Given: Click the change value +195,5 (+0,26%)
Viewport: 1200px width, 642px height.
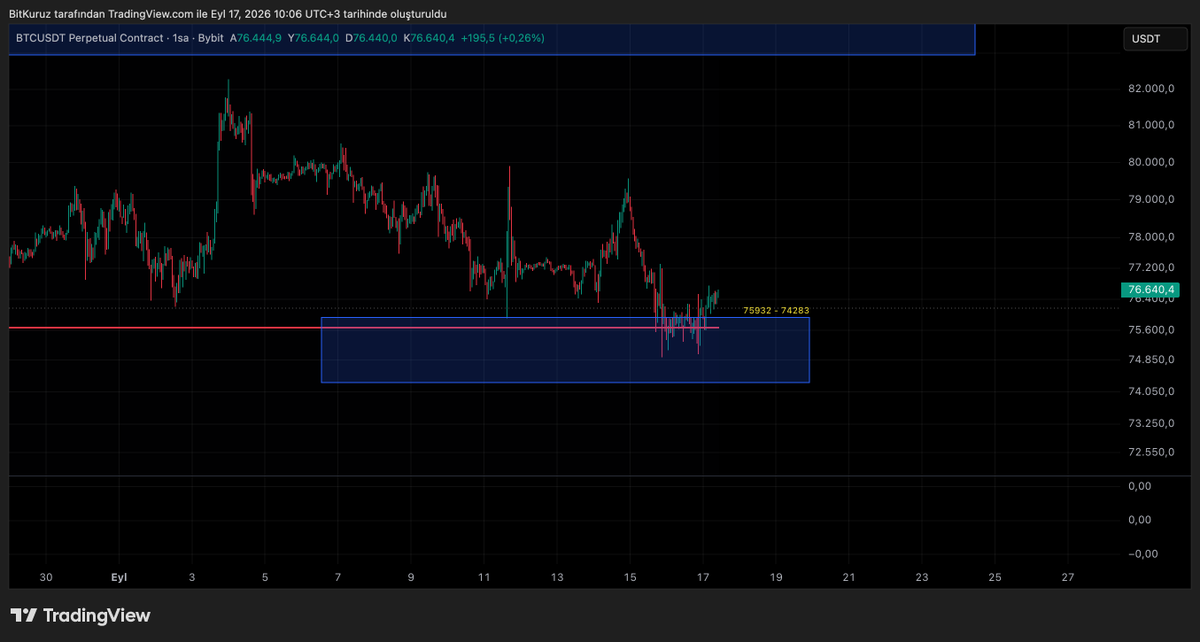Looking at the screenshot, I should click(502, 38).
